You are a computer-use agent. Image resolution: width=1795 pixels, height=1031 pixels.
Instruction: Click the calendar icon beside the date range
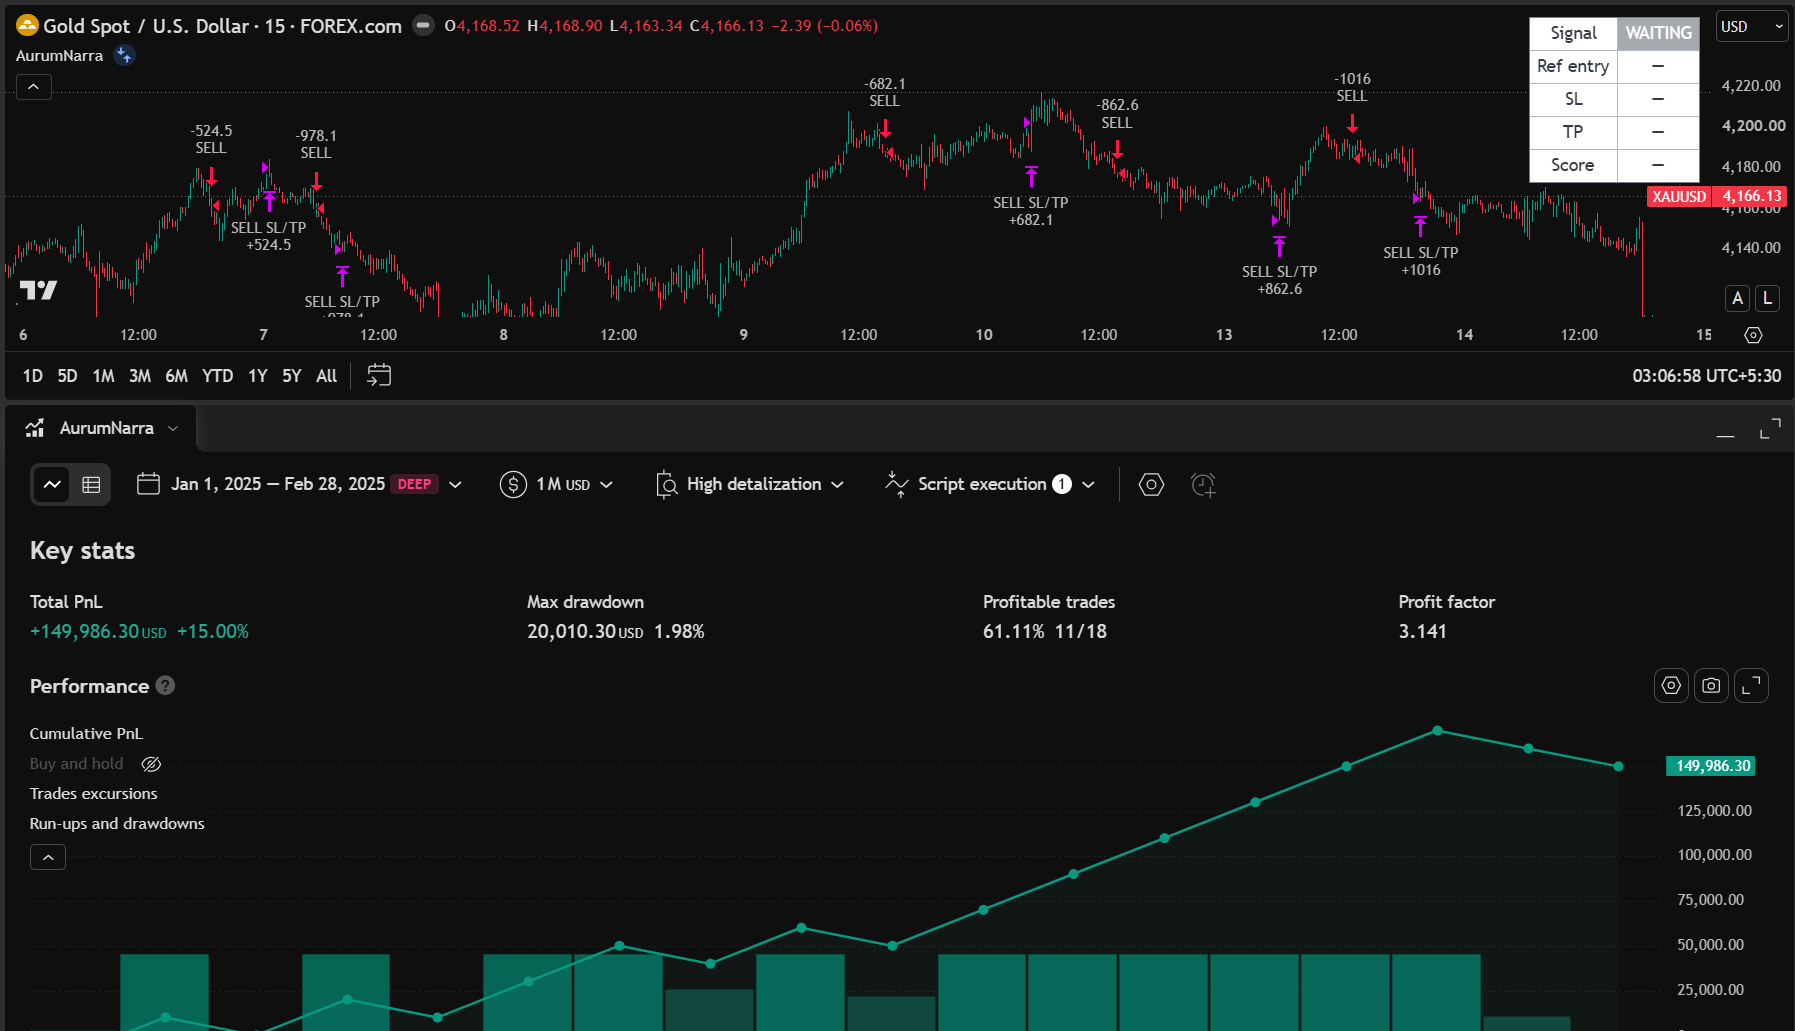[x=148, y=484]
